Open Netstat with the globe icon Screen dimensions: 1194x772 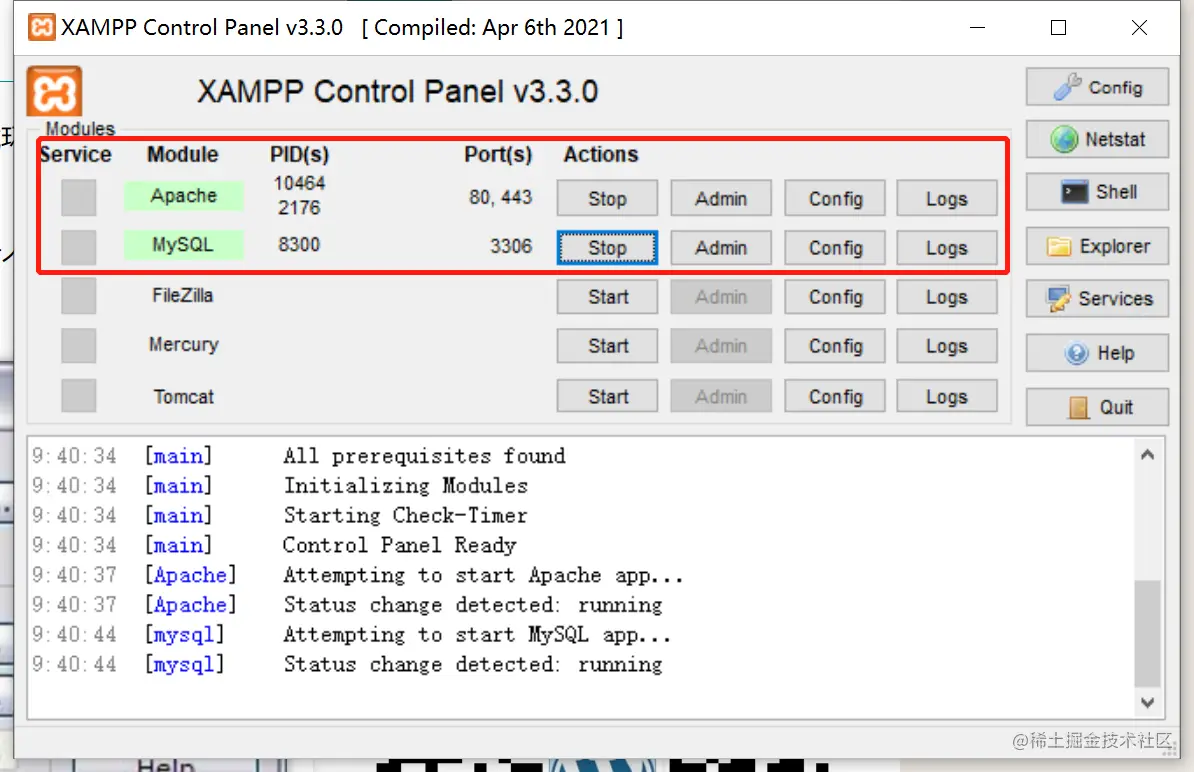tap(1097, 139)
